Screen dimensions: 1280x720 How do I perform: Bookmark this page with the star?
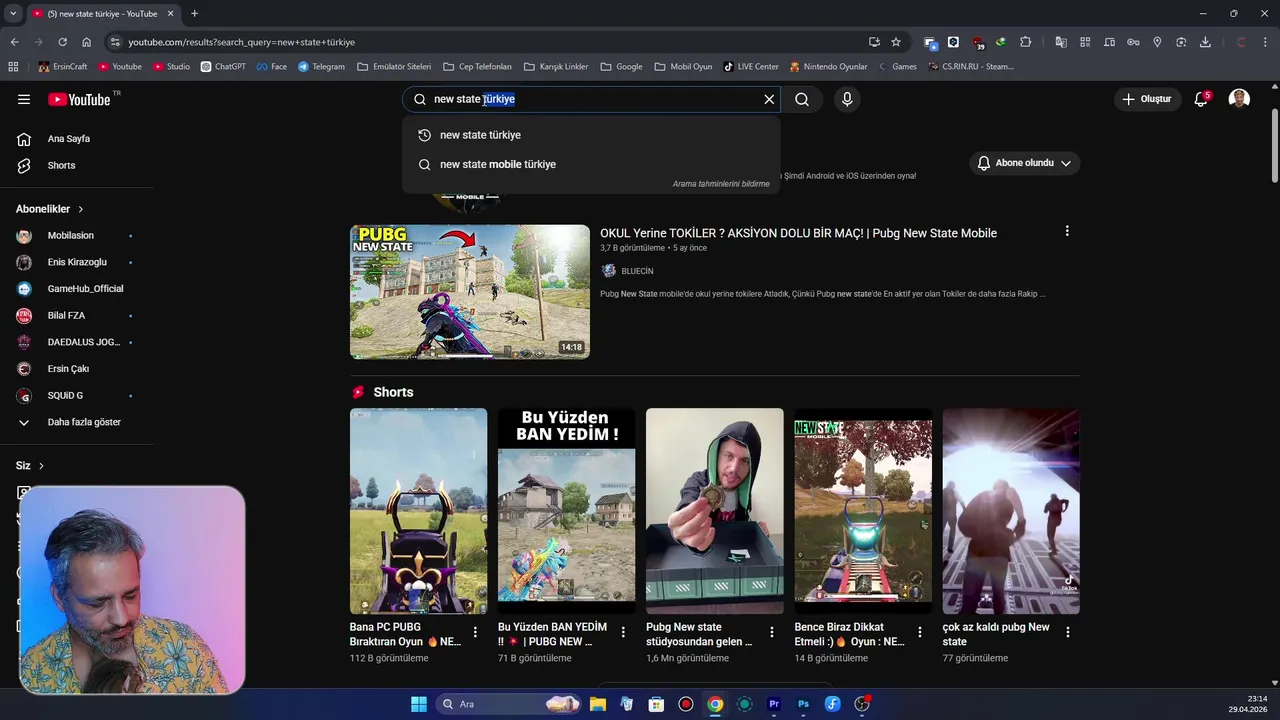pyautogui.click(x=896, y=42)
